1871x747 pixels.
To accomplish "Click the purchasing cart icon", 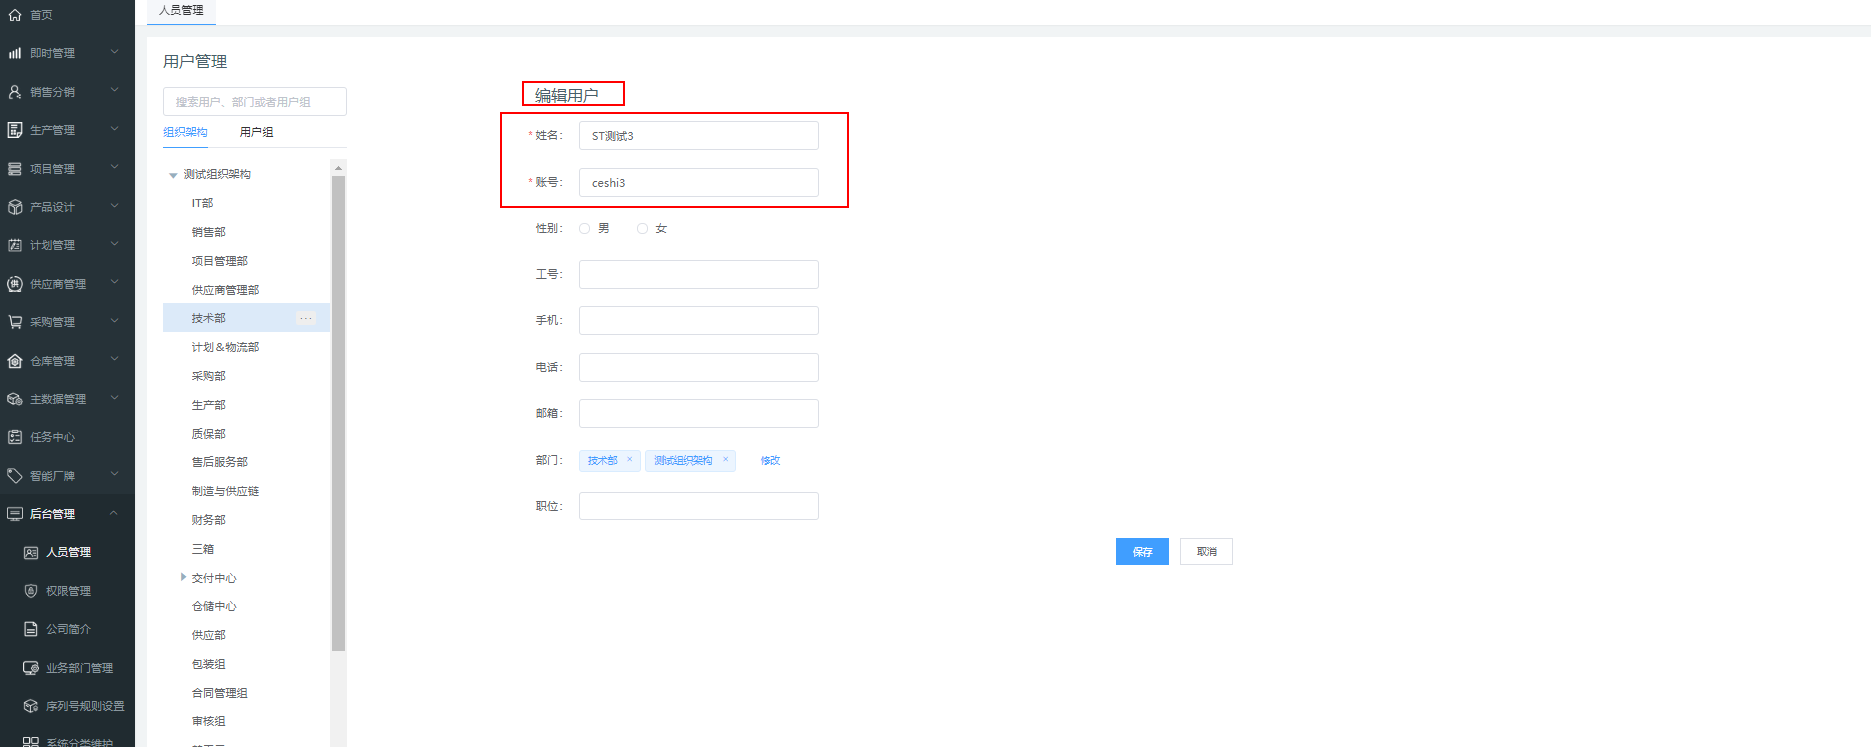I will pos(15,322).
